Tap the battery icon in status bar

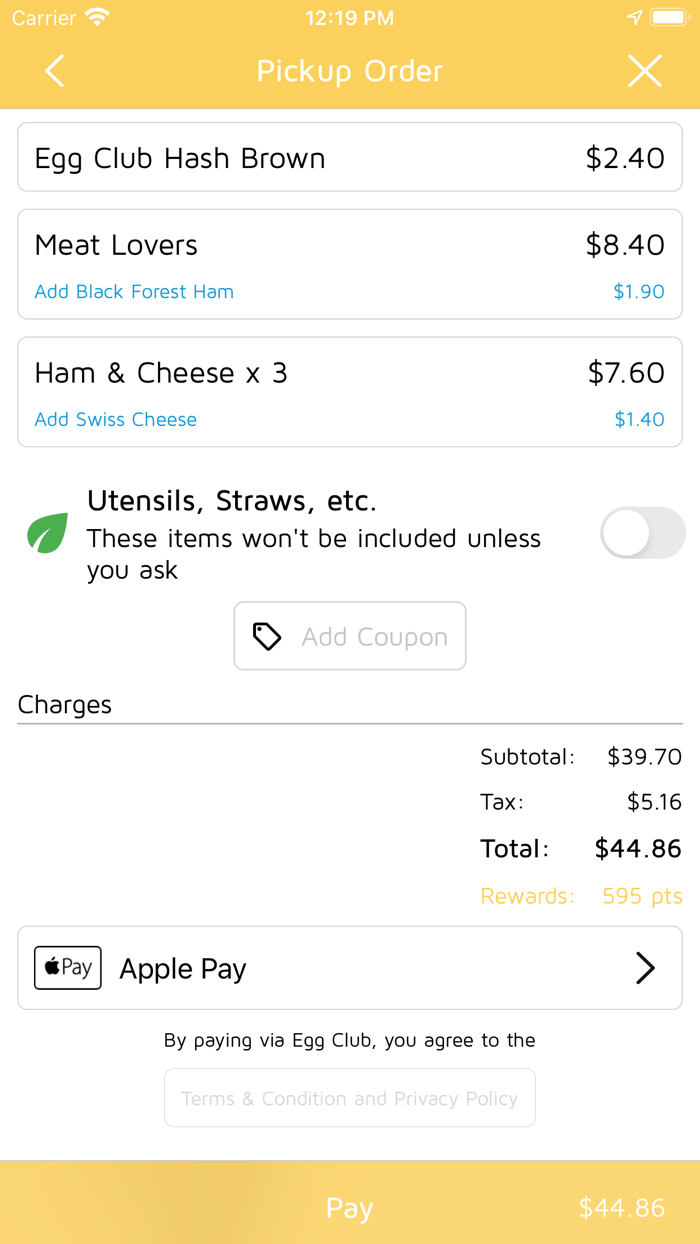click(669, 18)
